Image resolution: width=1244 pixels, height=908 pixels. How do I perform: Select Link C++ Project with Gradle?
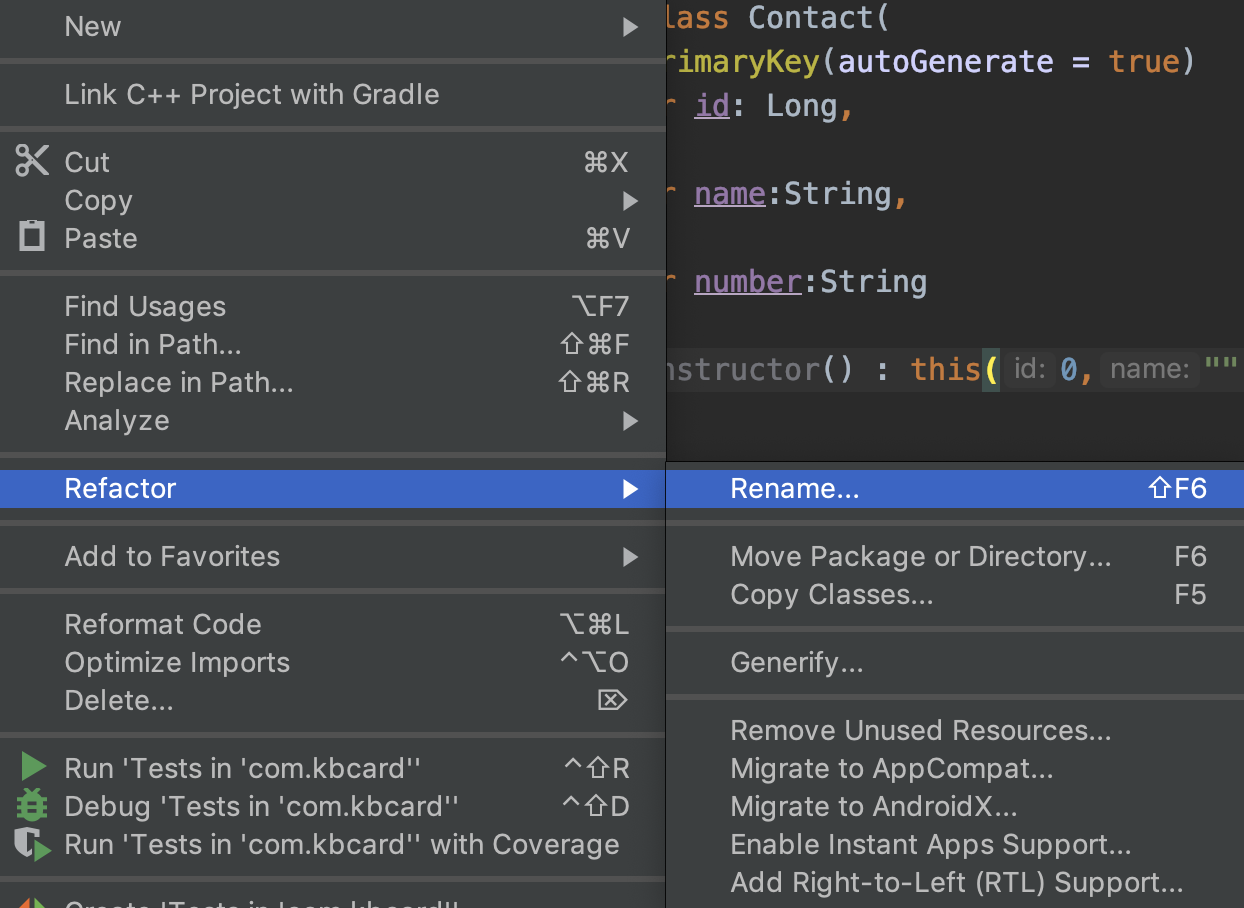click(x=251, y=94)
